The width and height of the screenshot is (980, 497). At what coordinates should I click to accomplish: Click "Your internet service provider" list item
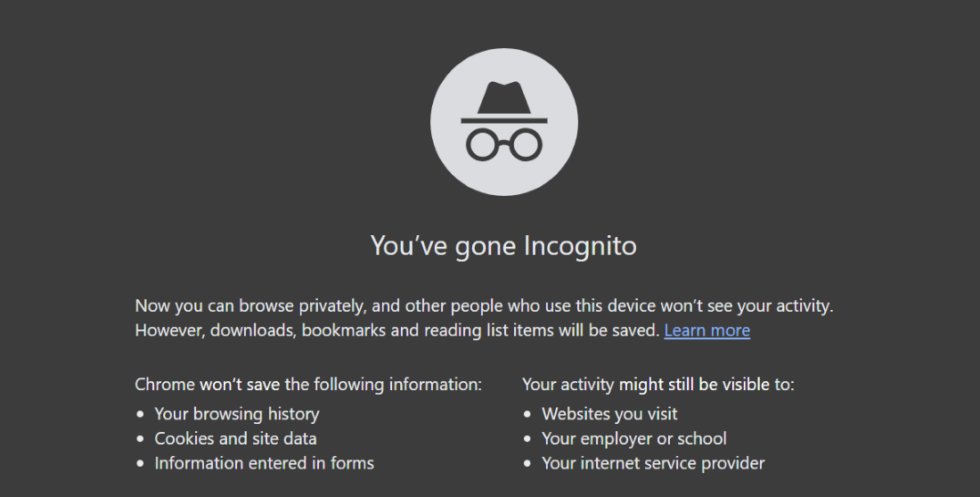pos(653,463)
